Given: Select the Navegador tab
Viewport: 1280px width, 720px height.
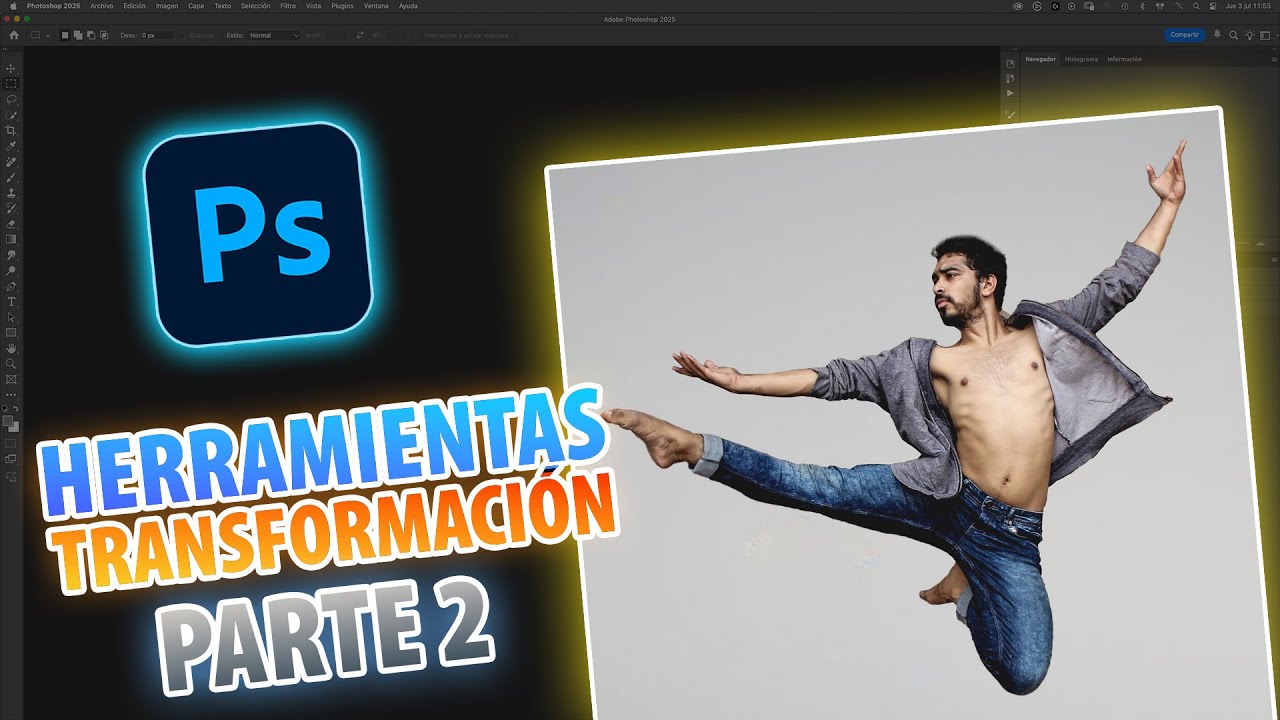Looking at the screenshot, I should click(x=1040, y=59).
